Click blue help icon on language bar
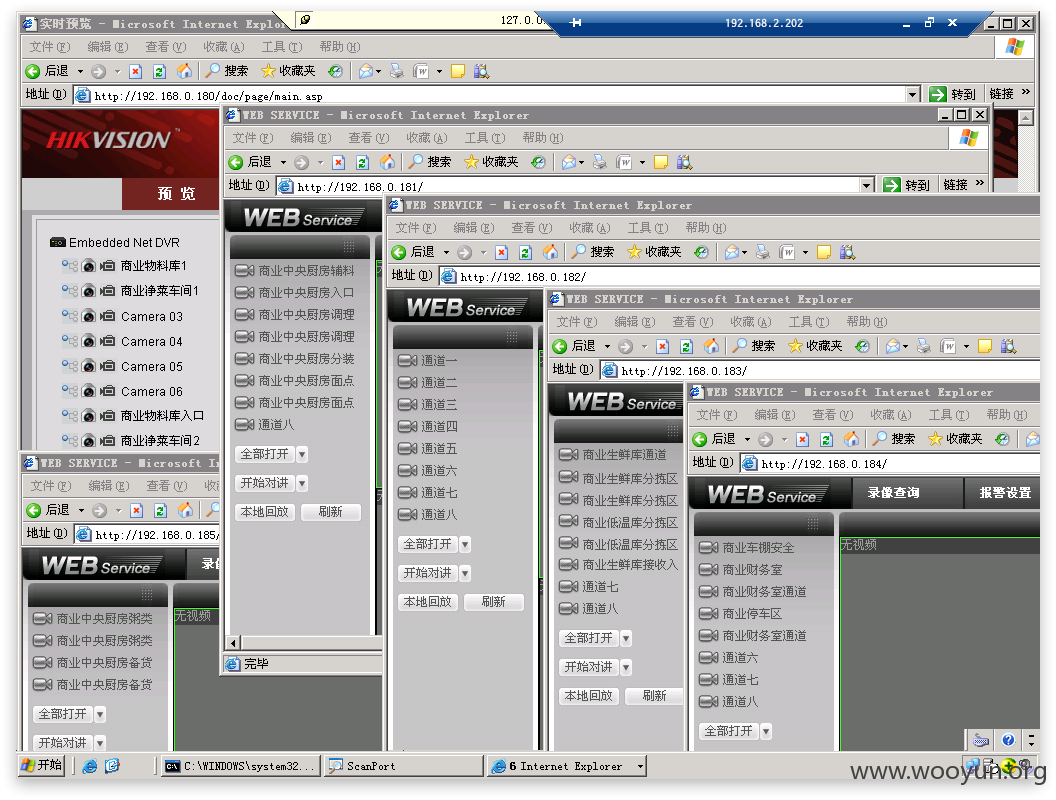This screenshot has width=1056, height=800. 1008,740
